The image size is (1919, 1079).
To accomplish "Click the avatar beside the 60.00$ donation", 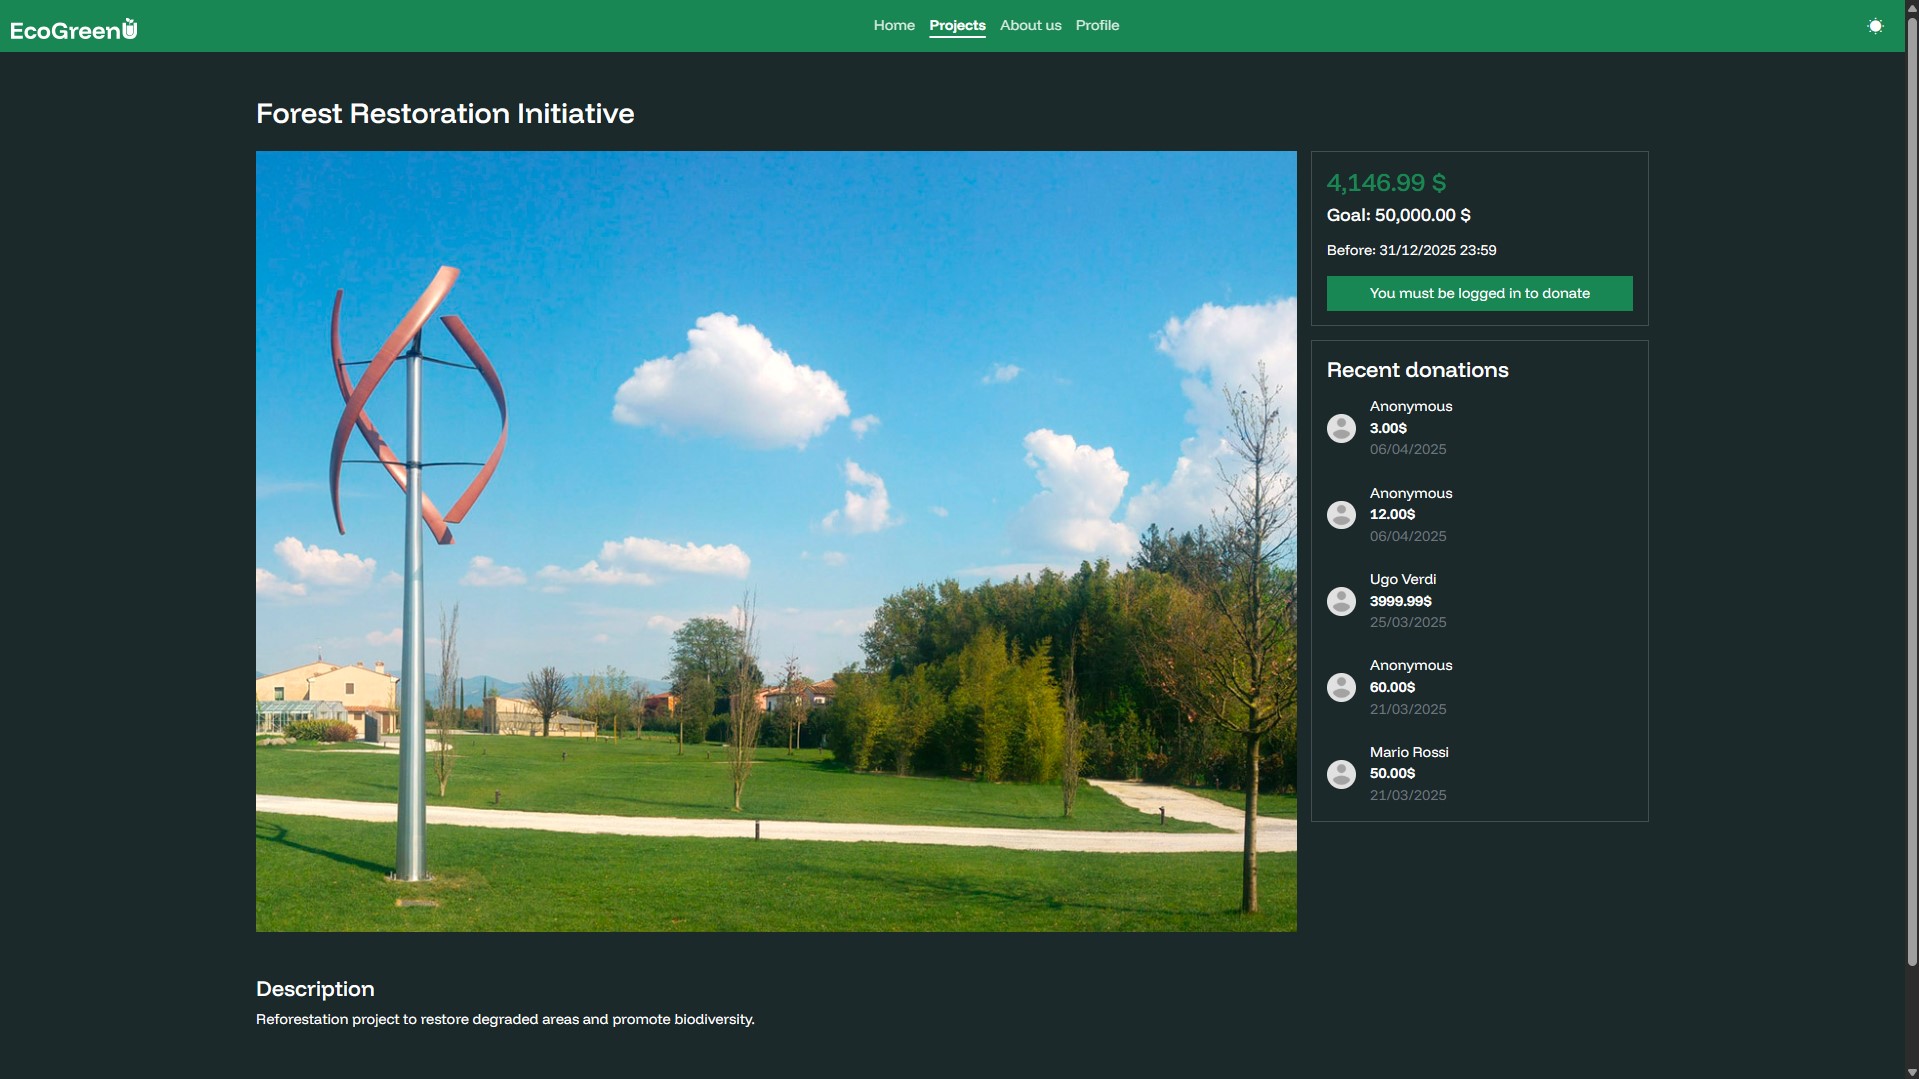I will click(1340, 688).
